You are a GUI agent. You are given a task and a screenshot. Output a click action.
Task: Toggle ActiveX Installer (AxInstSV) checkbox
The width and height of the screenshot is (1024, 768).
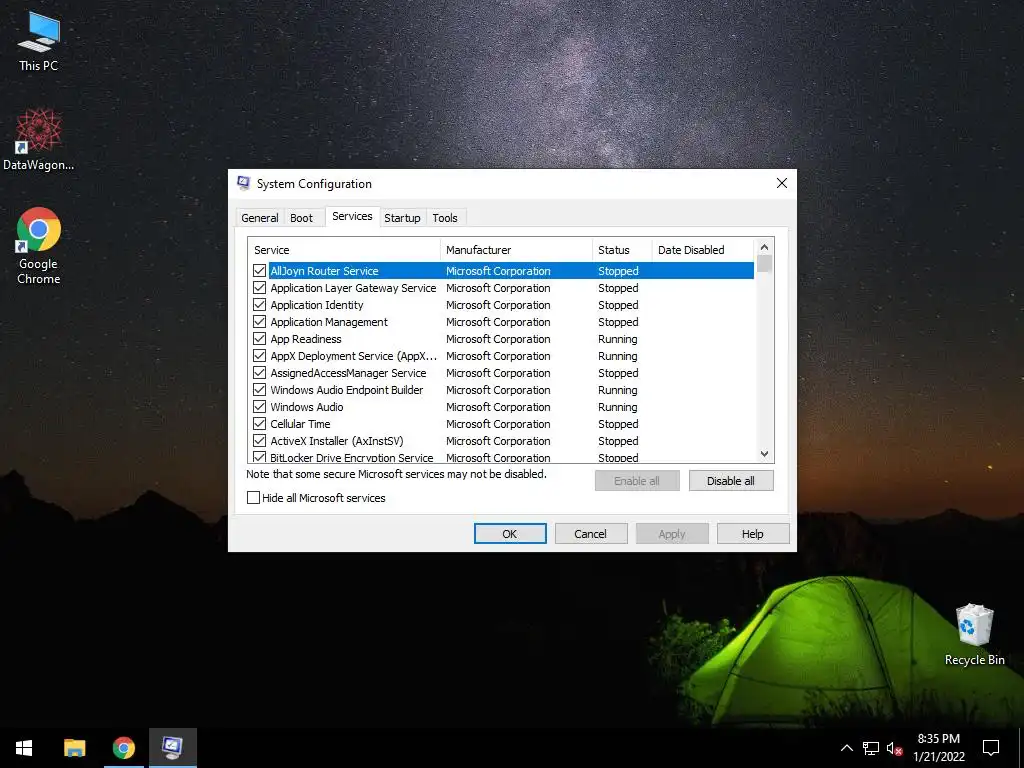point(259,440)
